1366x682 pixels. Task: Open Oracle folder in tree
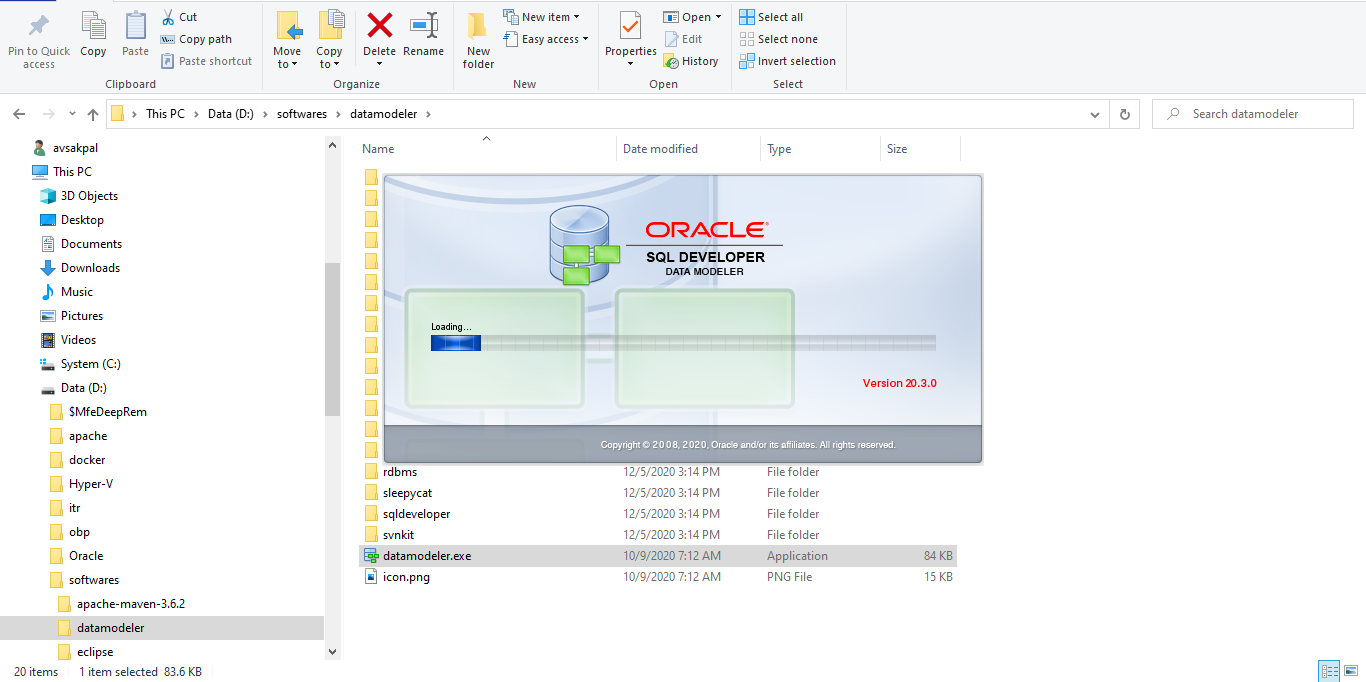[86, 556]
